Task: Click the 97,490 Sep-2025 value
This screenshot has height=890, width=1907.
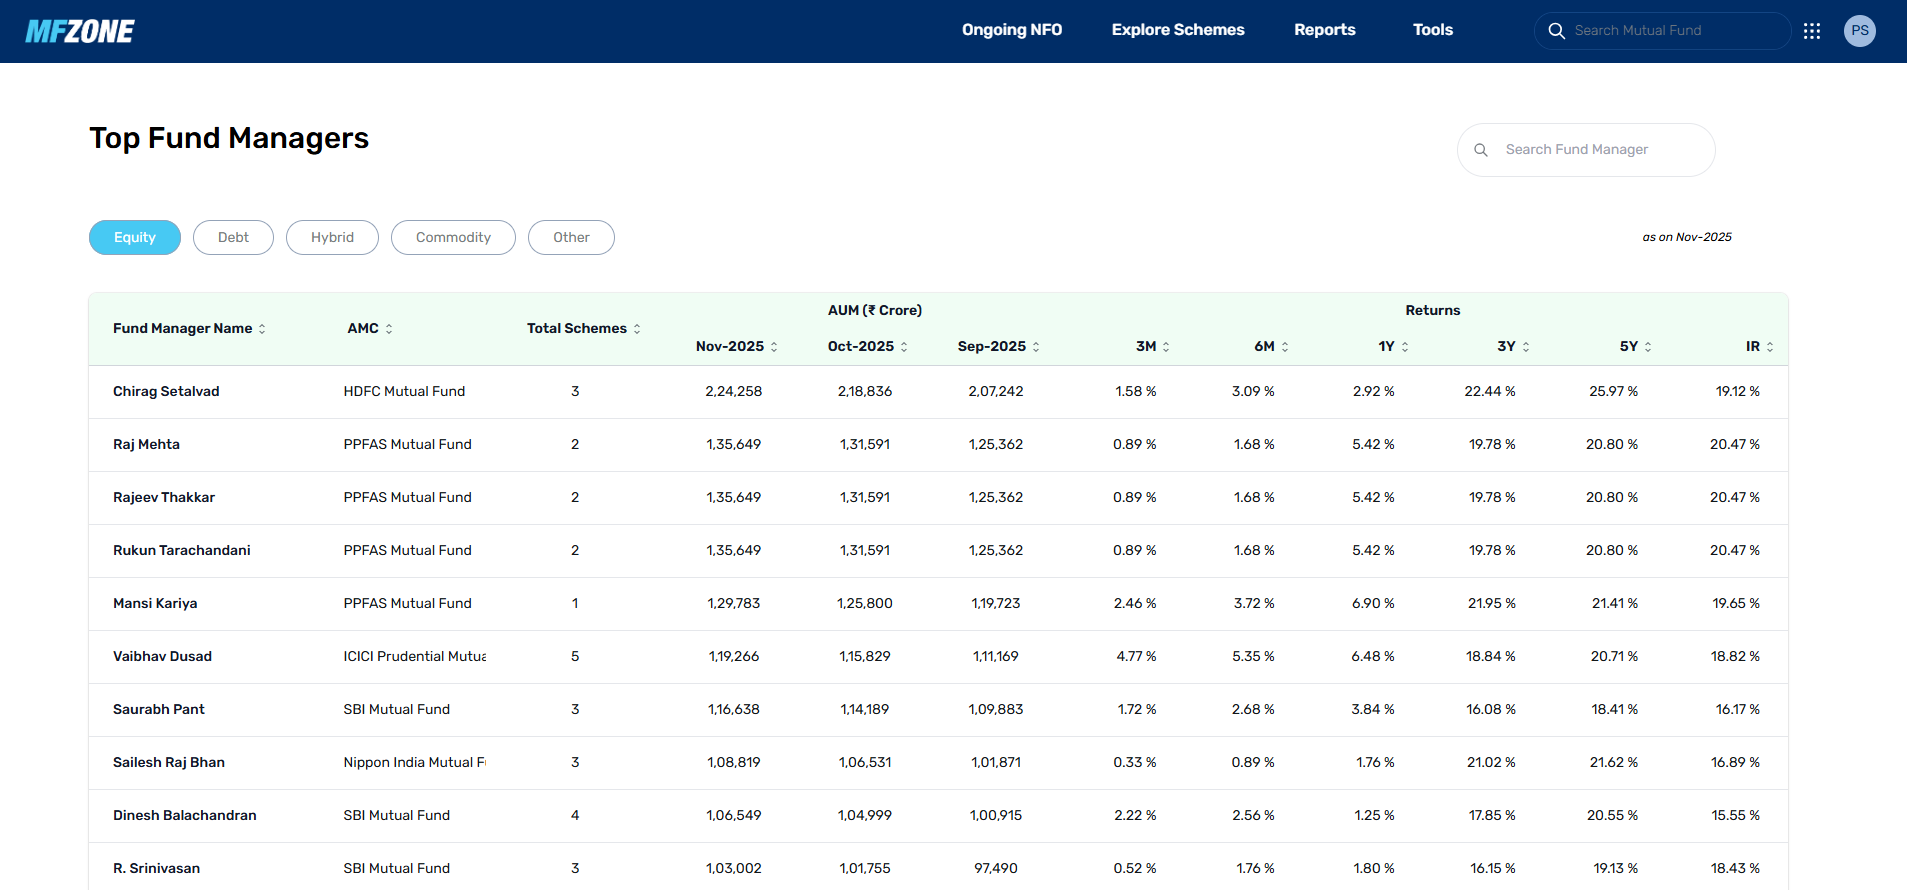Action: point(996,869)
